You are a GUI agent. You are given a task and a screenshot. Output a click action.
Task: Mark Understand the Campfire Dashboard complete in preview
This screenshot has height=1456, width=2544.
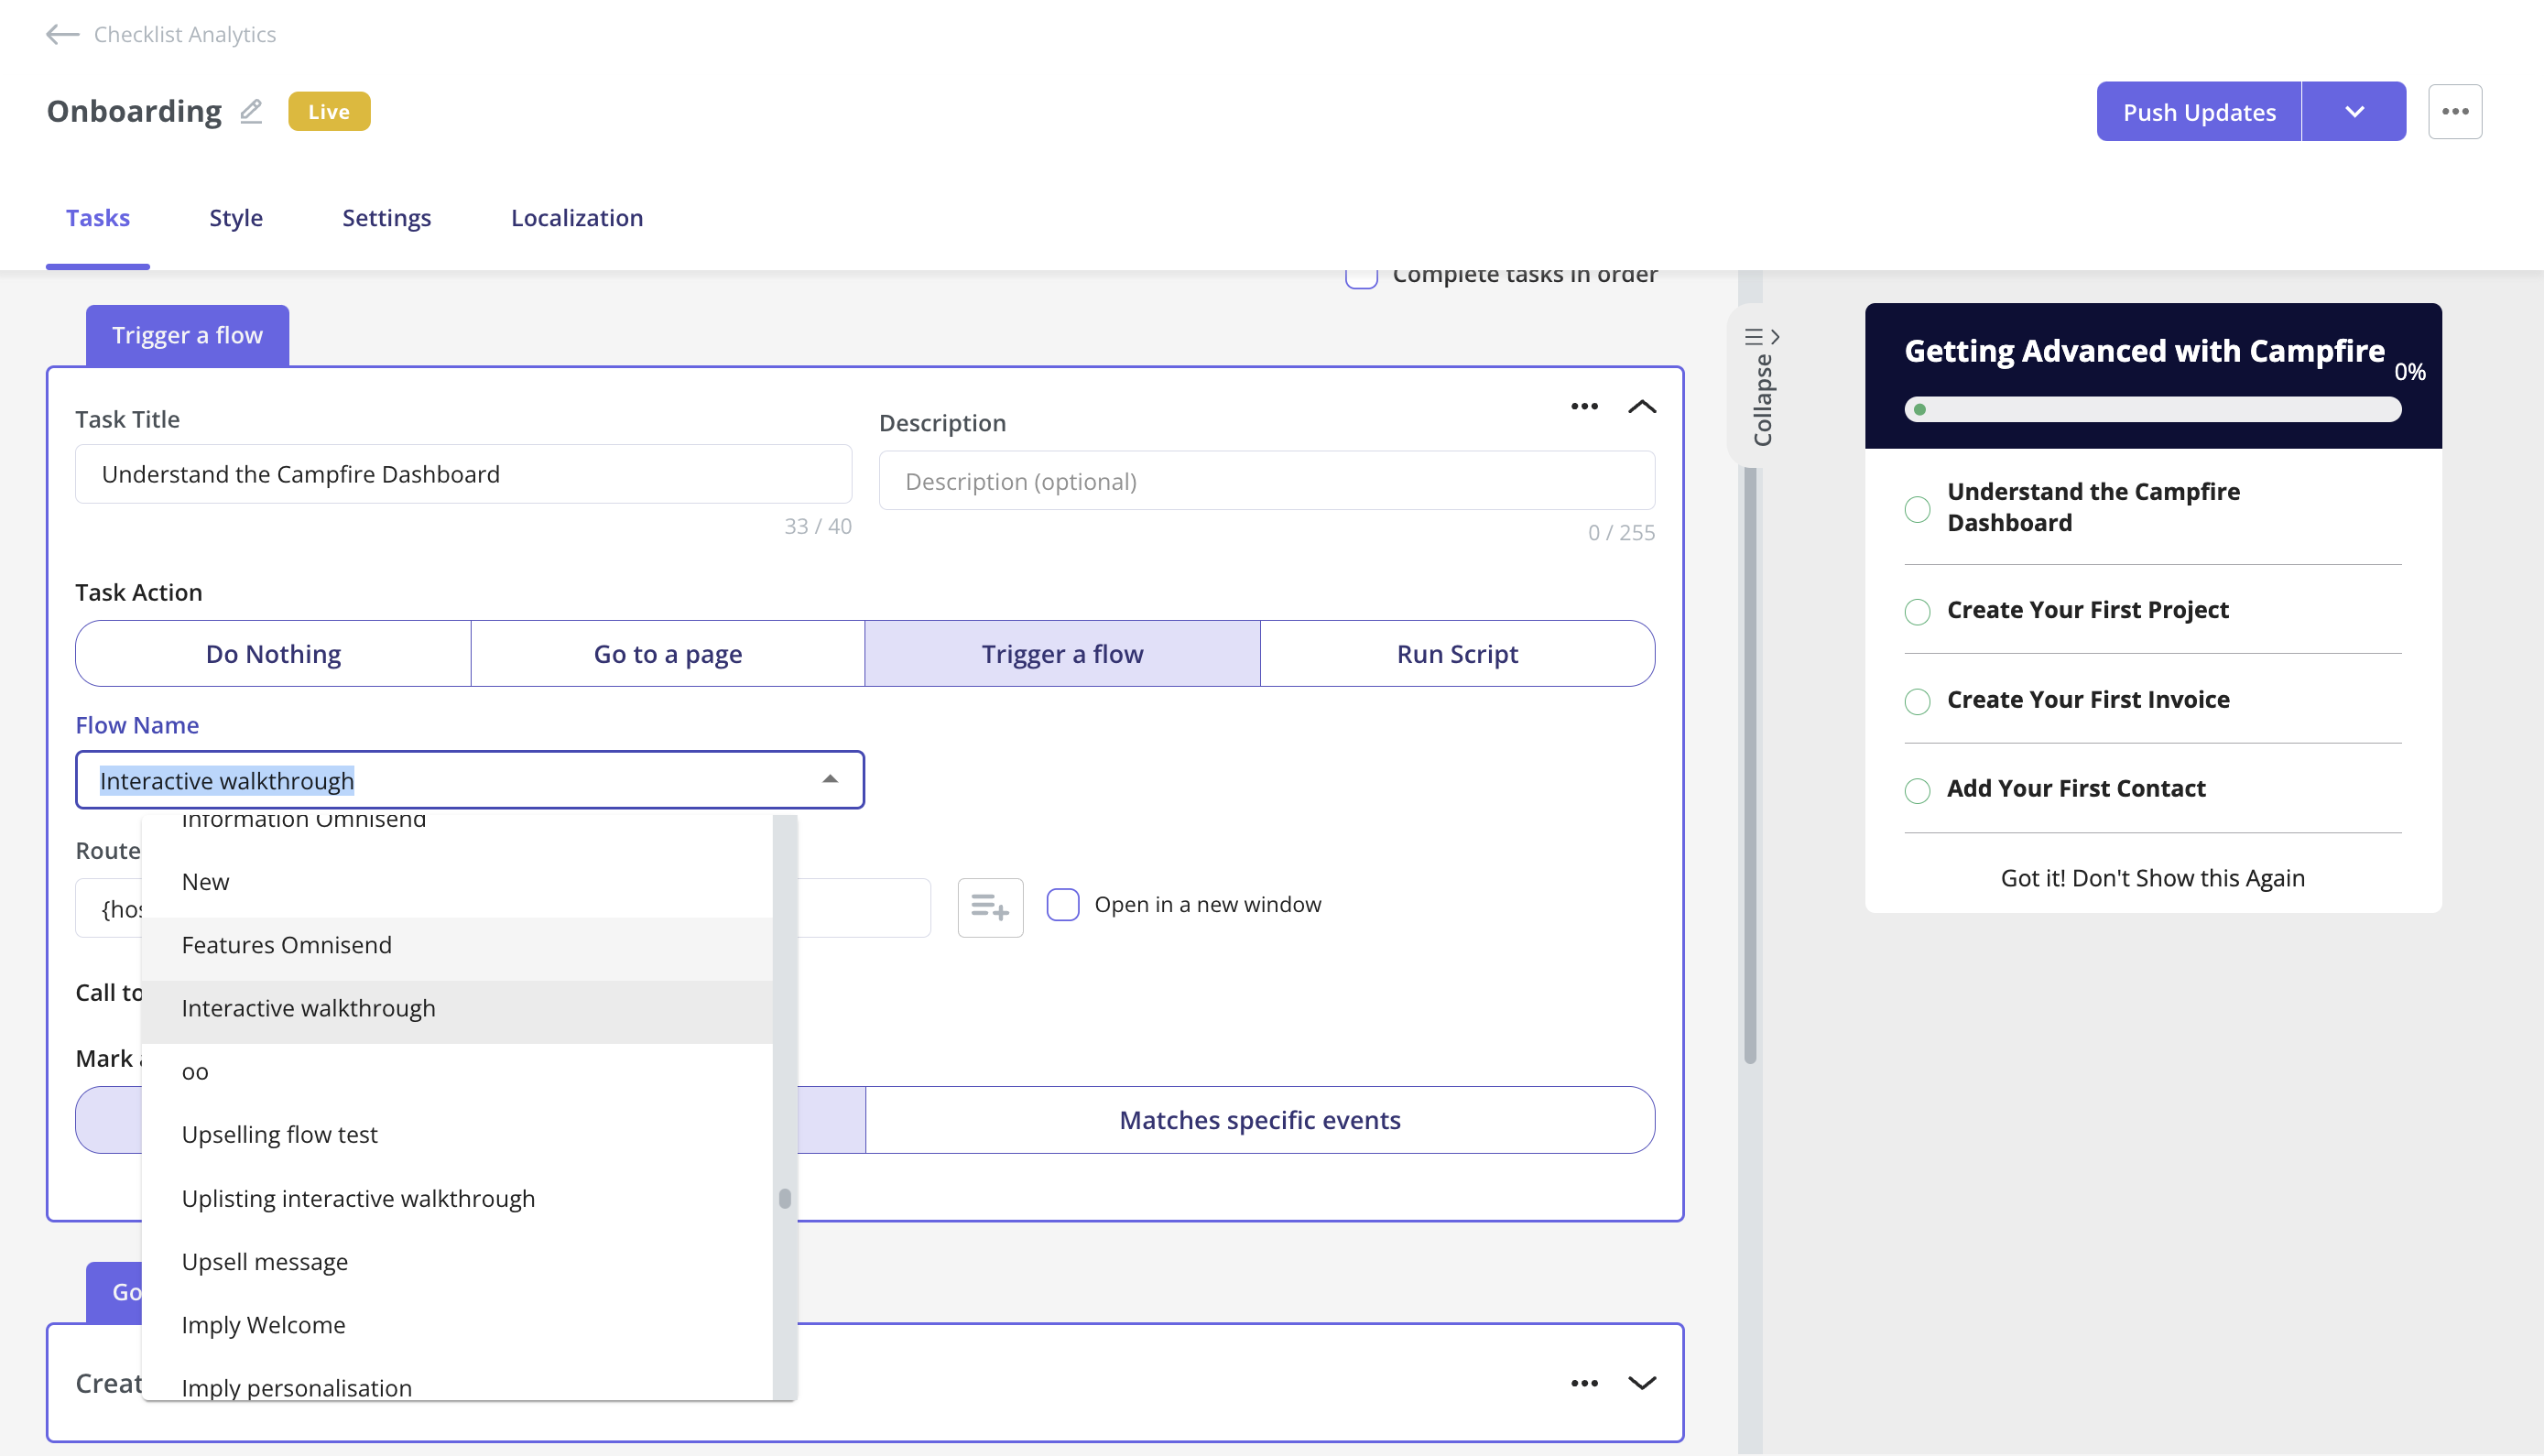(1917, 509)
